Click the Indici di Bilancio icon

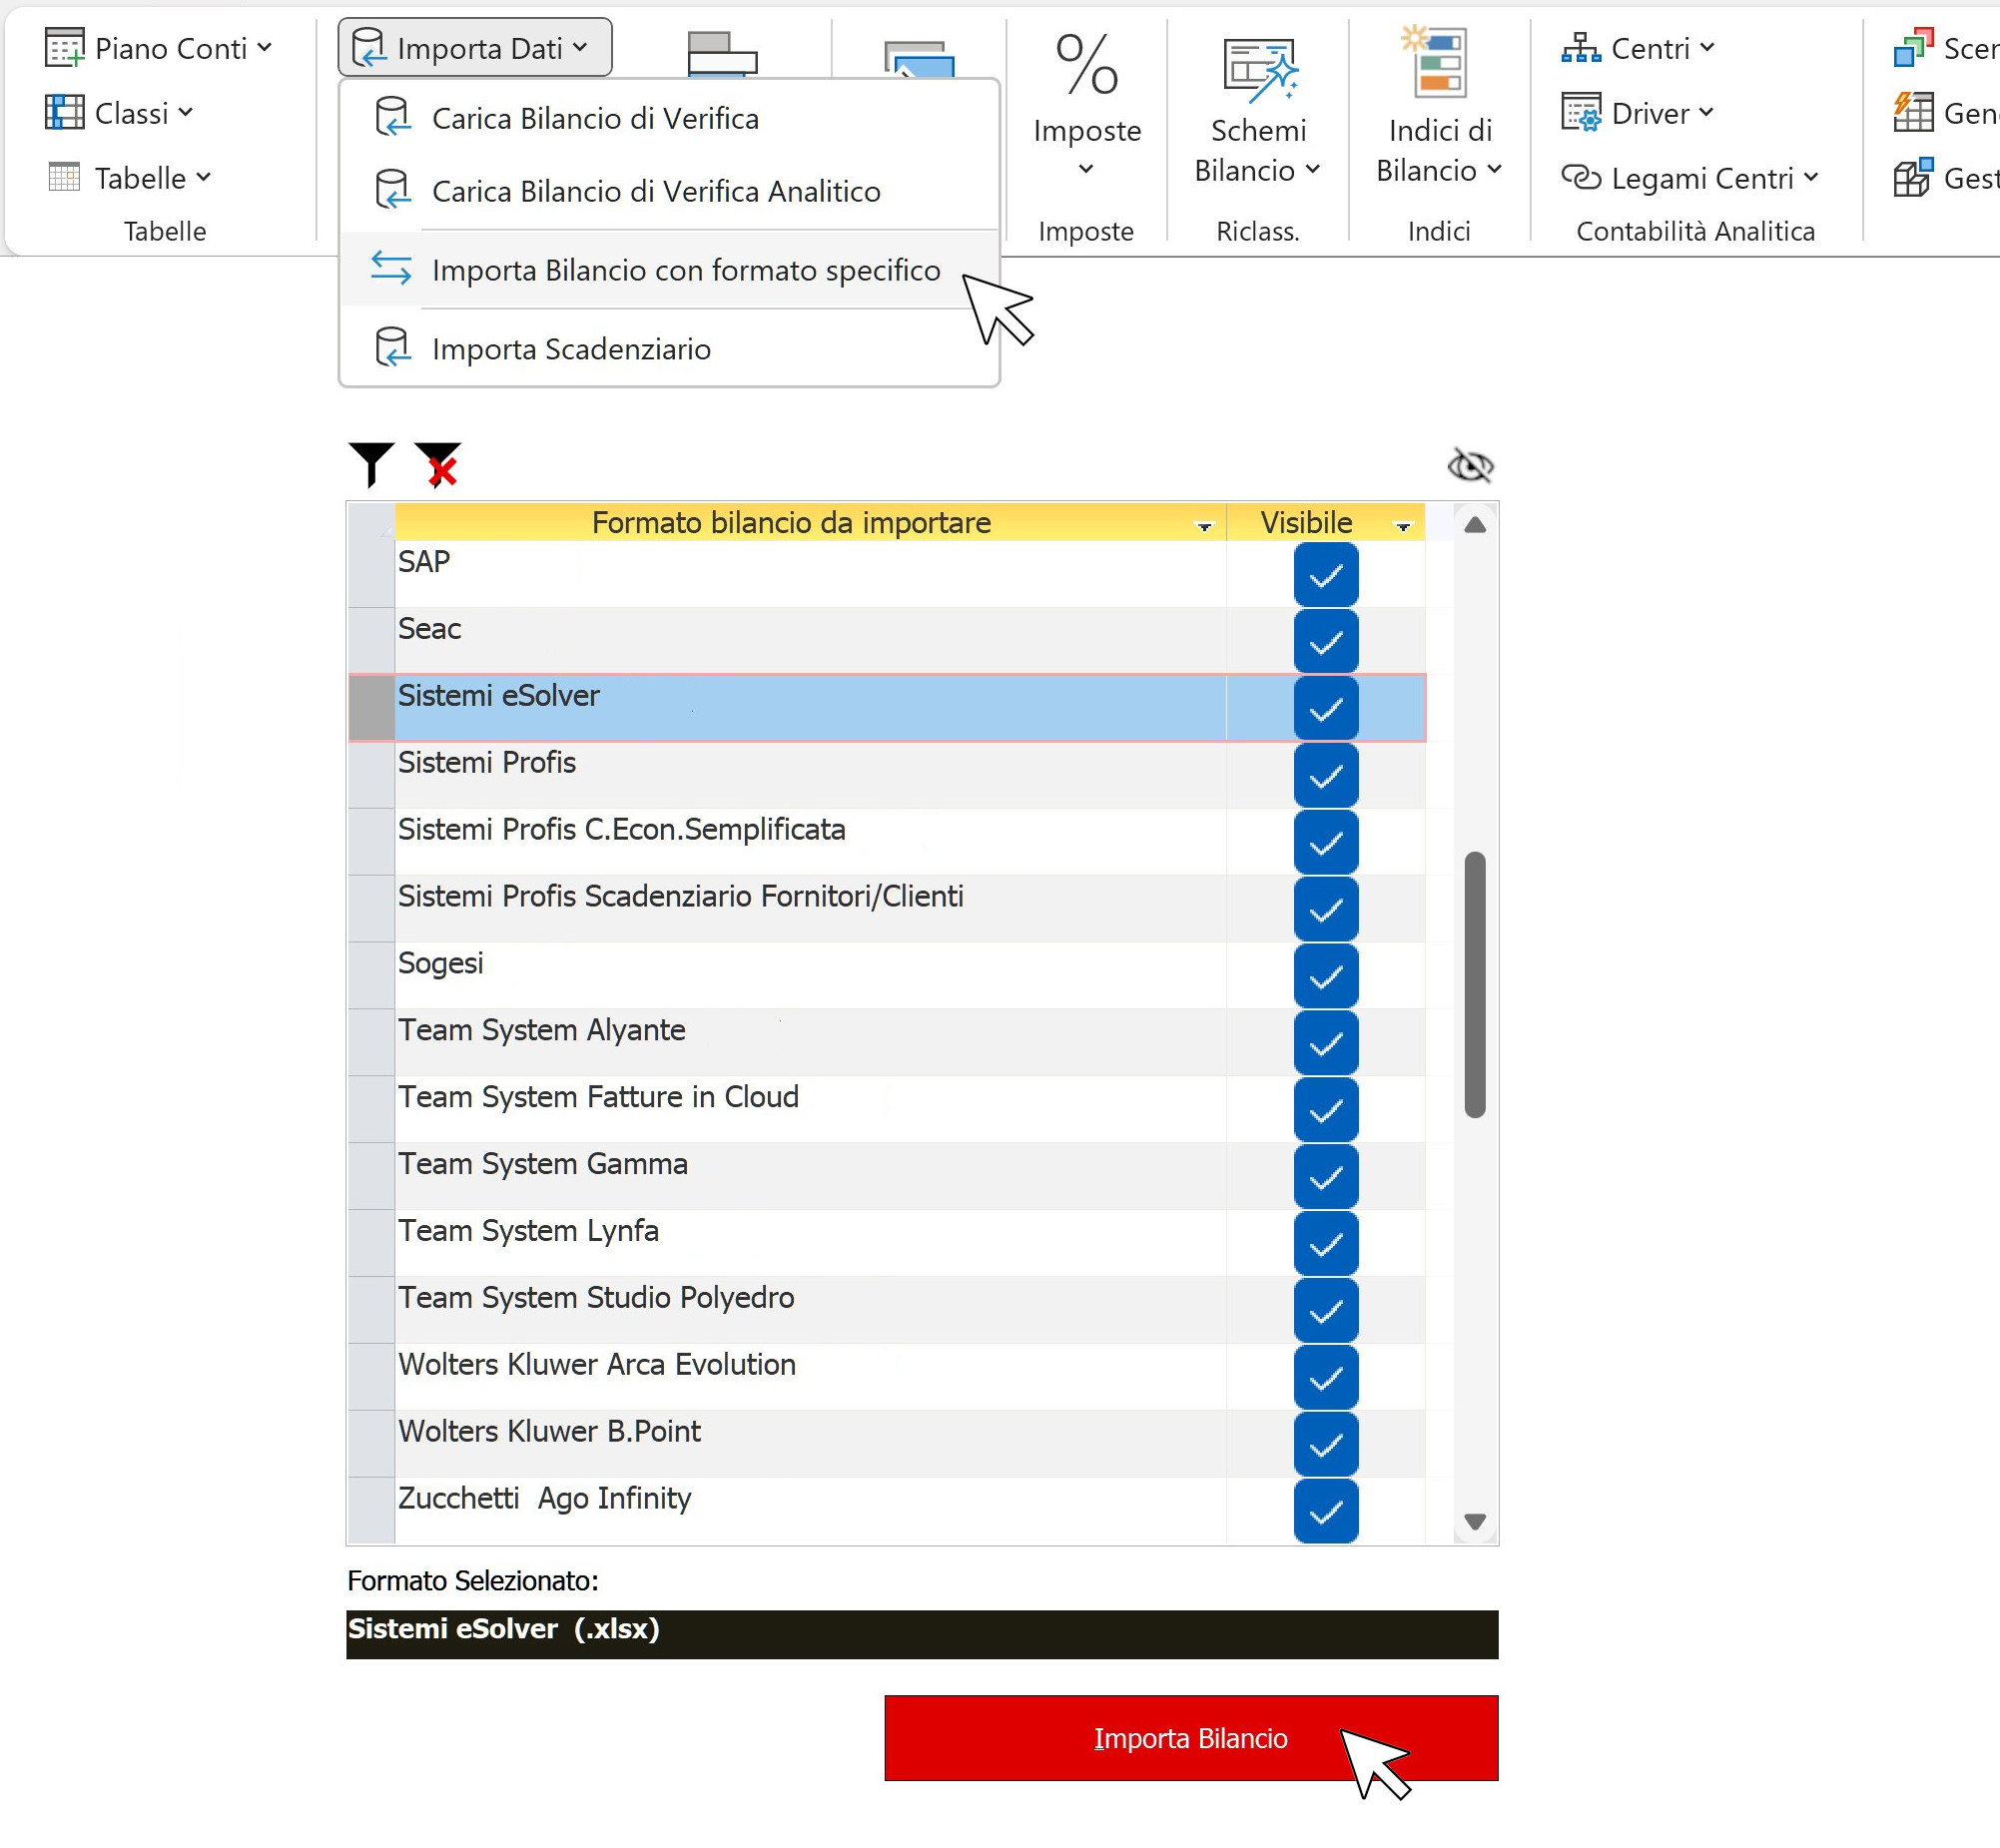1435,62
